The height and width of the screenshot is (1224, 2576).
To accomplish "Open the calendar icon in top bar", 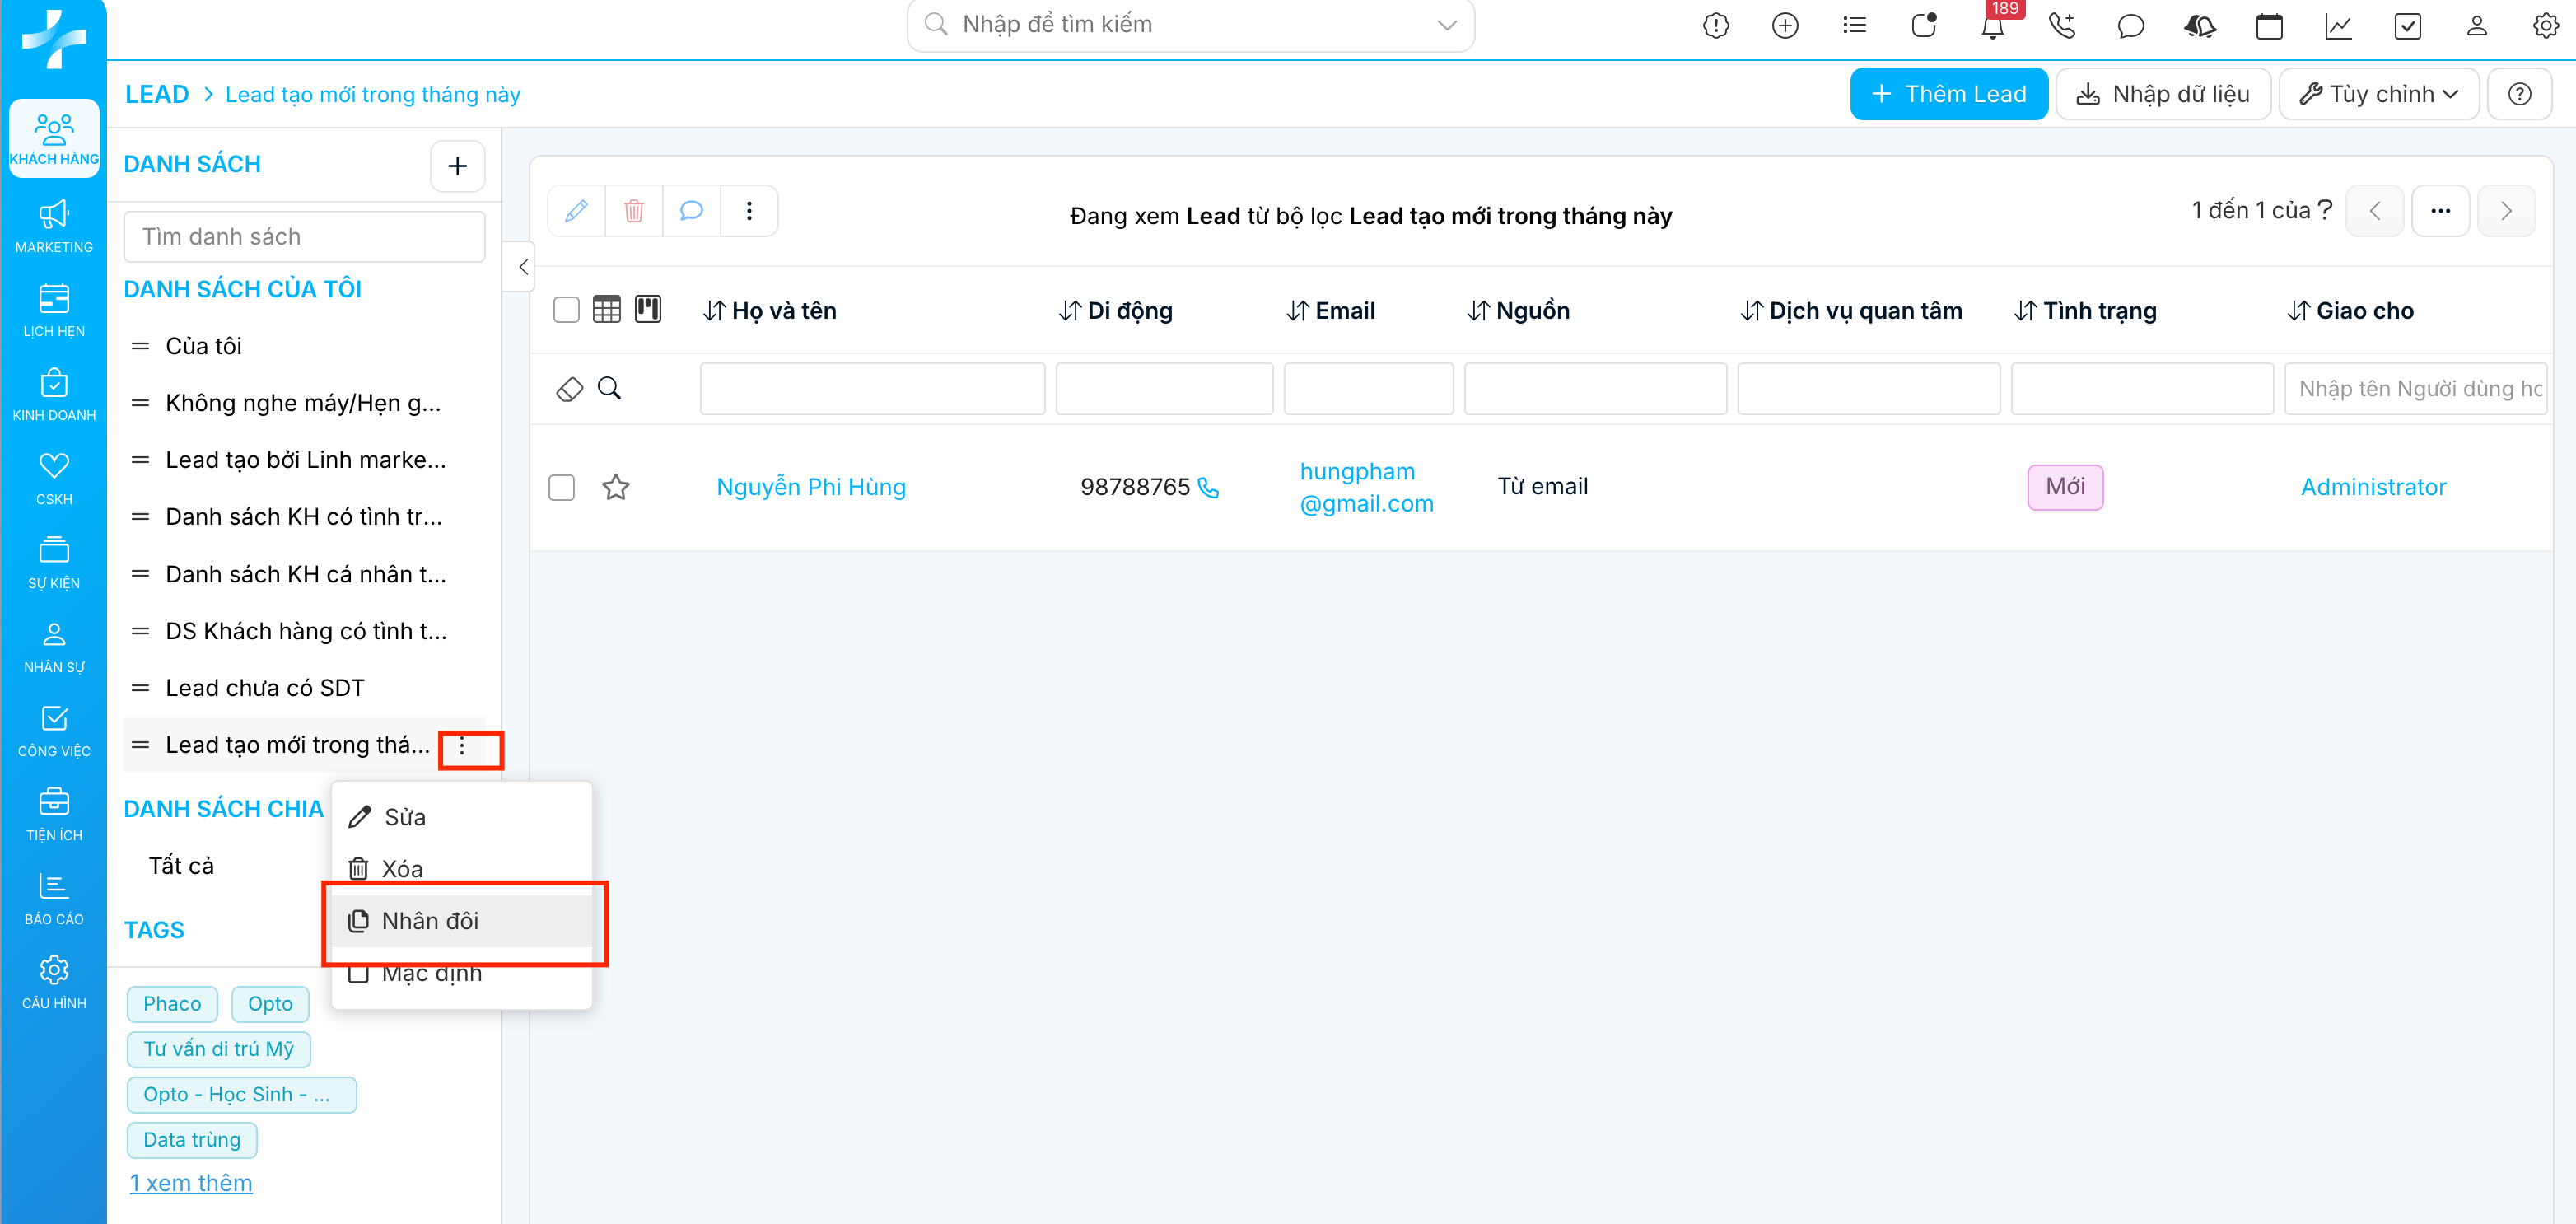I will pos(2268,26).
